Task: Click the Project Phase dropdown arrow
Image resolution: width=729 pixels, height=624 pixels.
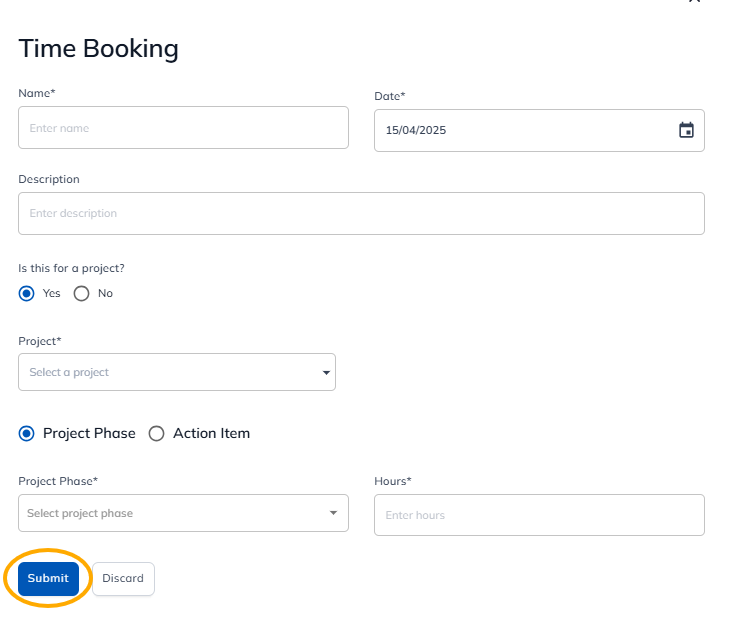Action: pos(333,514)
